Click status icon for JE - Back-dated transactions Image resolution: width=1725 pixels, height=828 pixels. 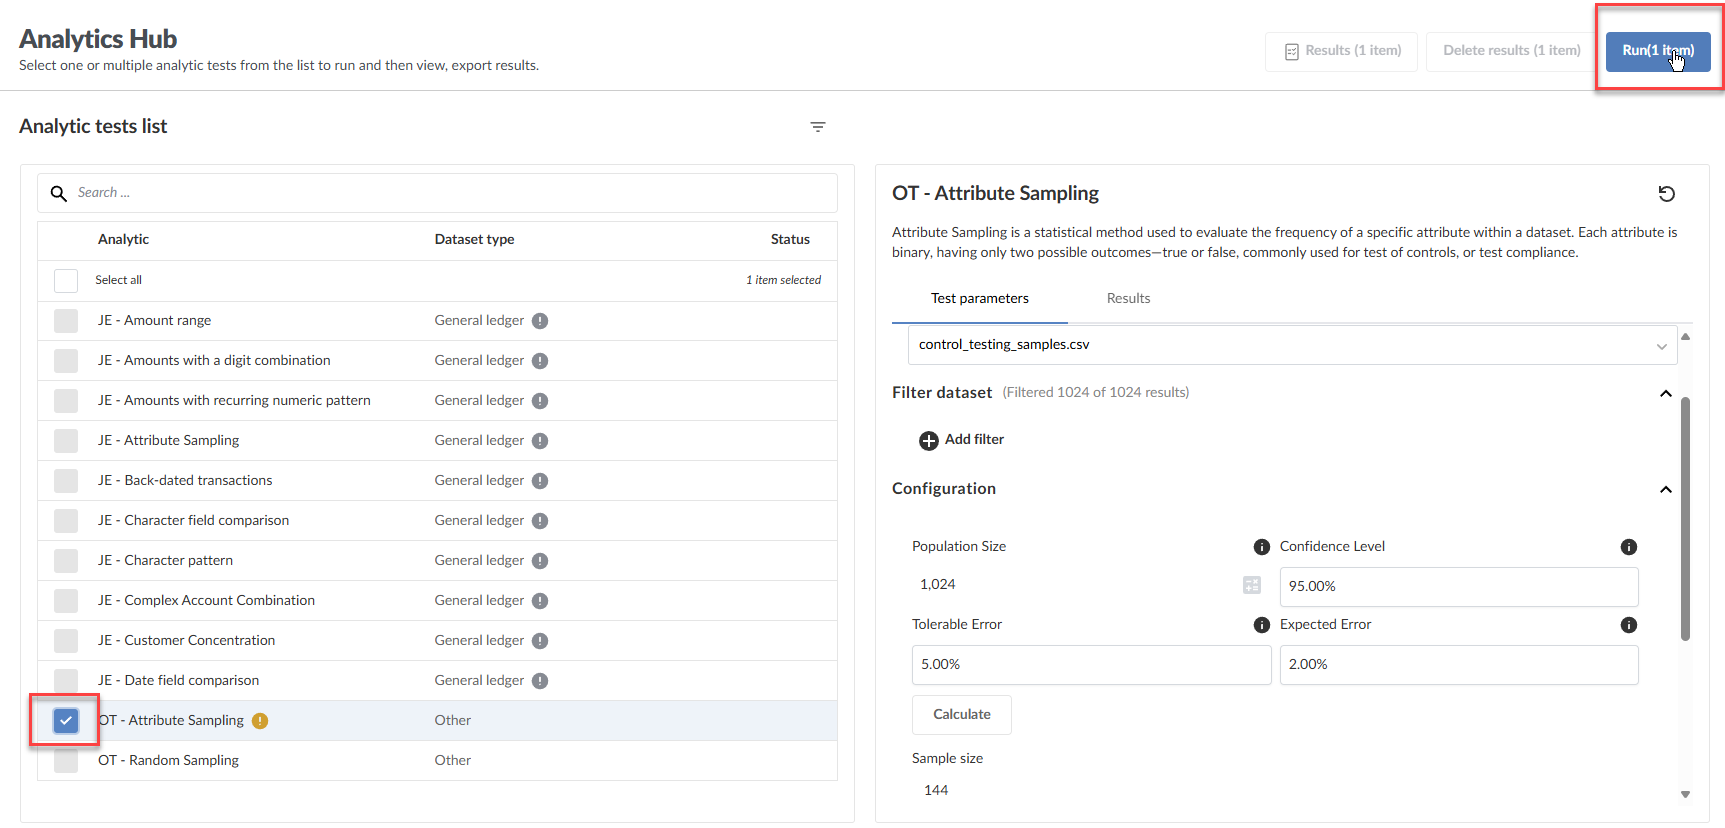(x=540, y=481)
